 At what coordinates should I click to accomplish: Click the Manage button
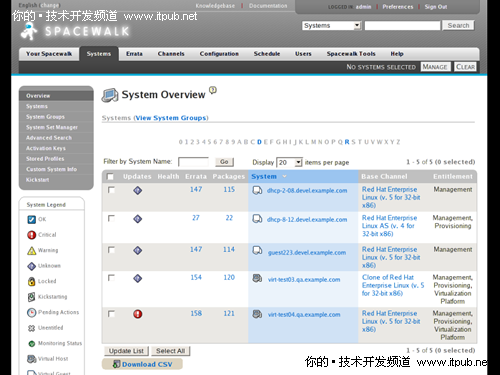tap(435, 67)
